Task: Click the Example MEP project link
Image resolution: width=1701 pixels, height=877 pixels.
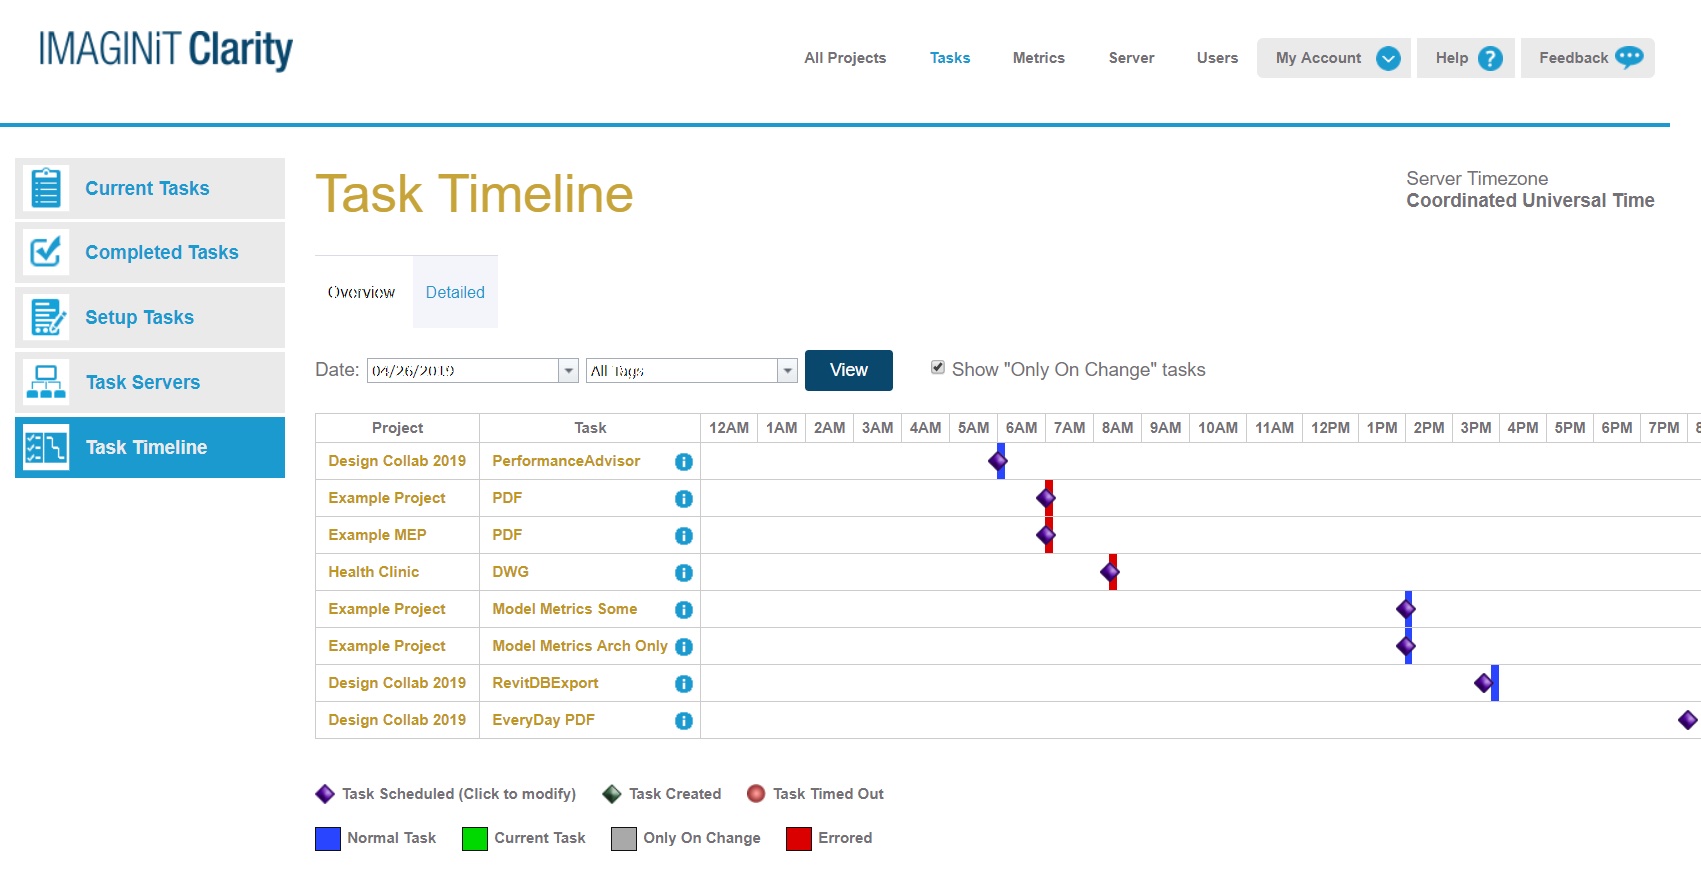Action: click(x=377, y=535)
